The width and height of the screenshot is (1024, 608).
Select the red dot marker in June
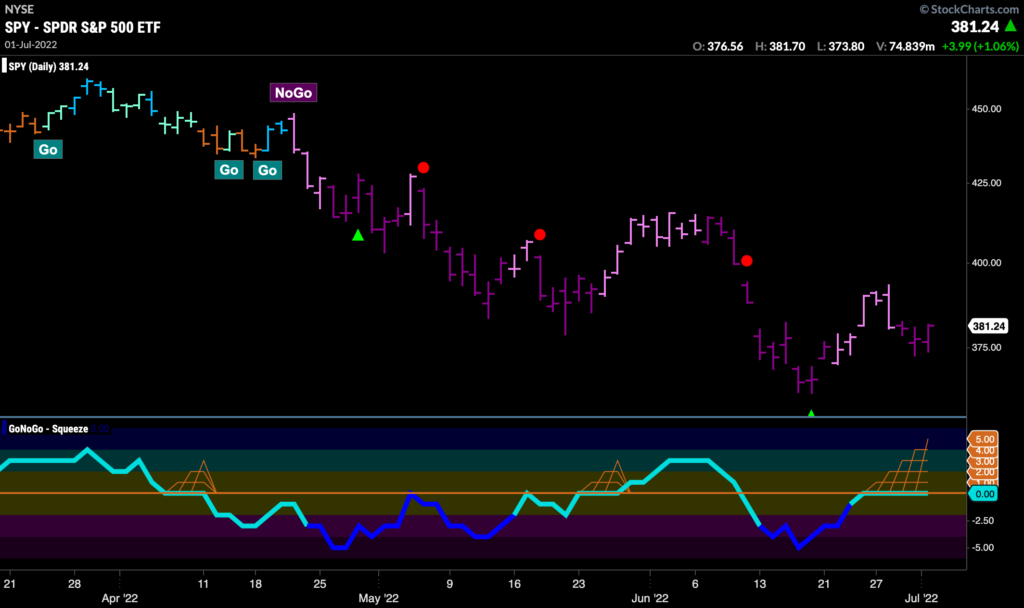(x=746, y=261)
